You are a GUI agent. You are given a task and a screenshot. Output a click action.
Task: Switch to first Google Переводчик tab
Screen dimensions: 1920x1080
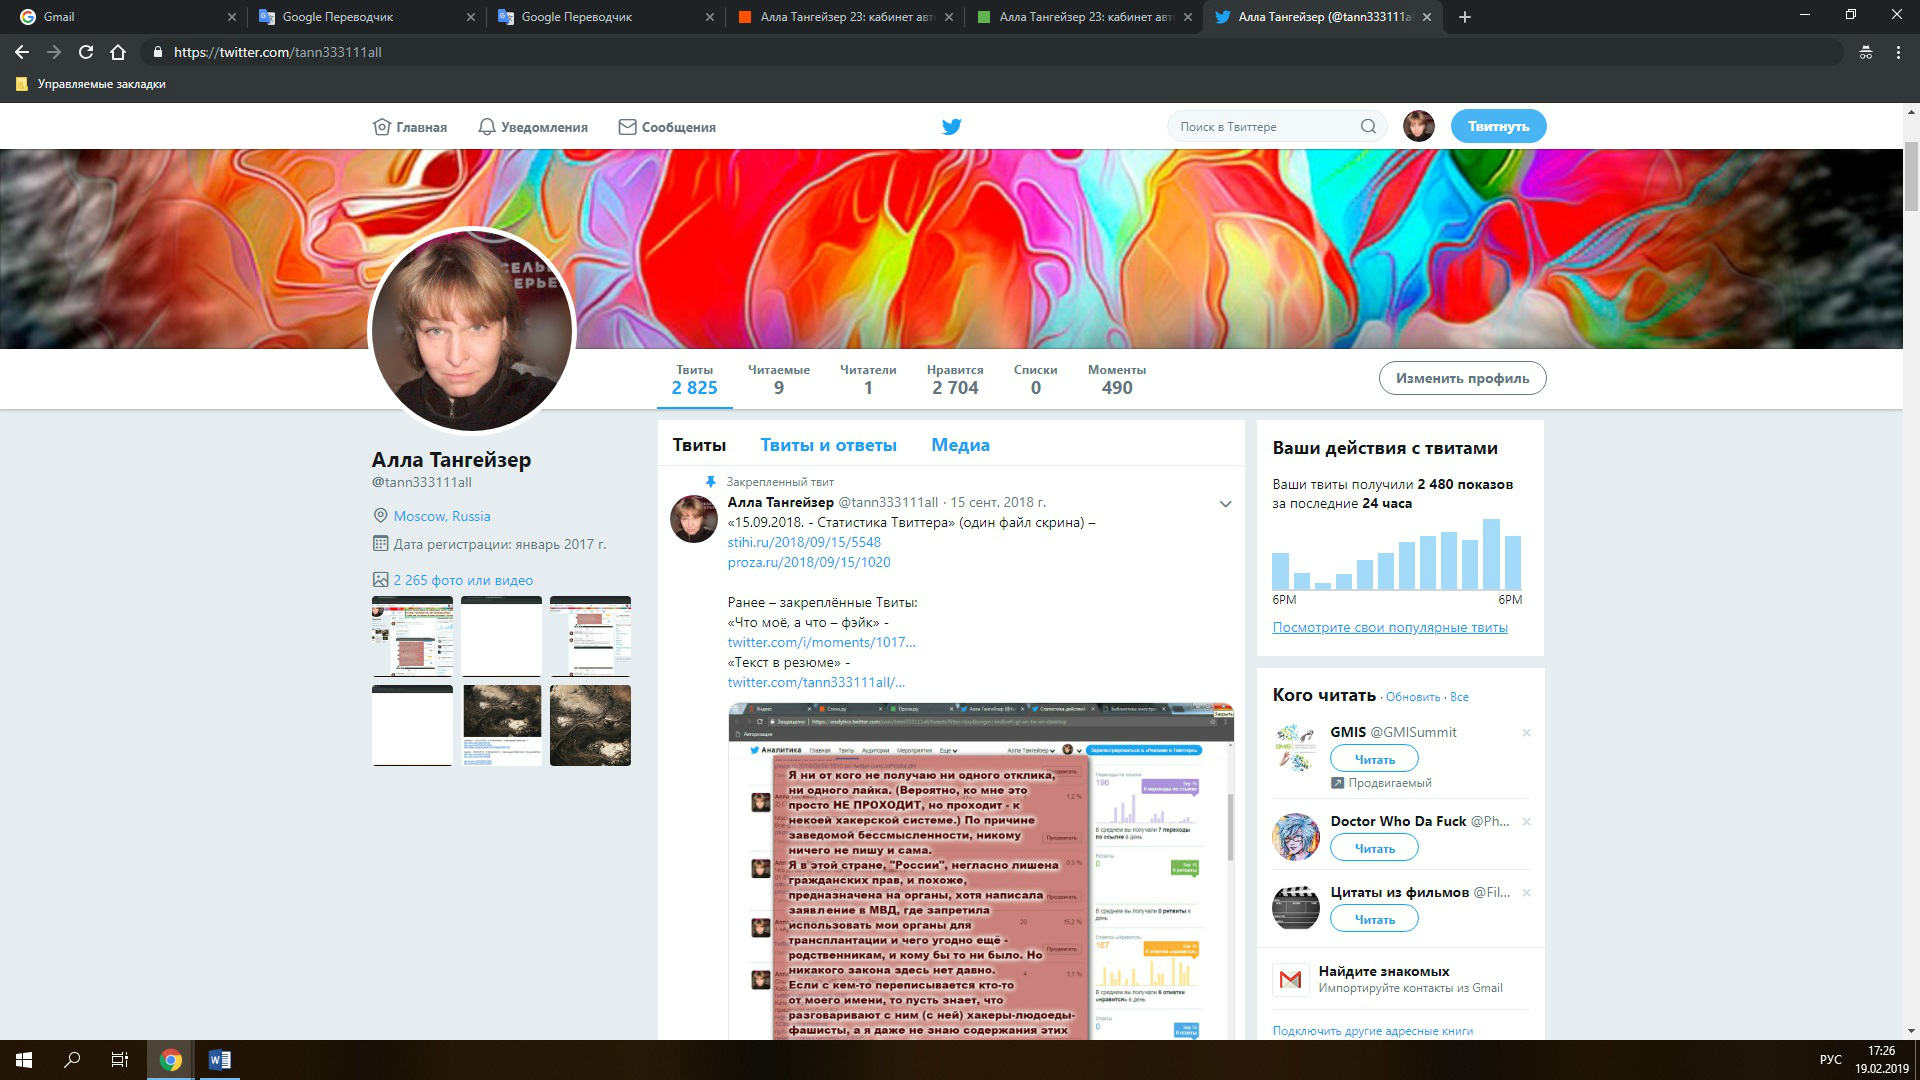click(365, 17)
